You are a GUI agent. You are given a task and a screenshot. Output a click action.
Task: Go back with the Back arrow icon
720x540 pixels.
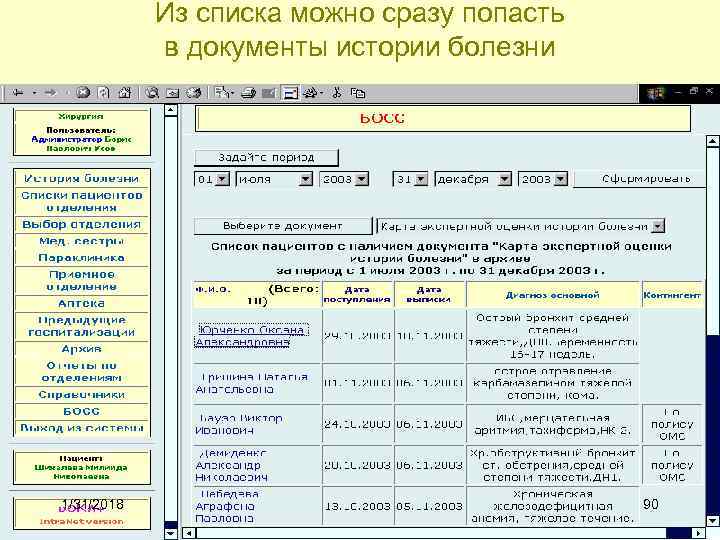18,93
